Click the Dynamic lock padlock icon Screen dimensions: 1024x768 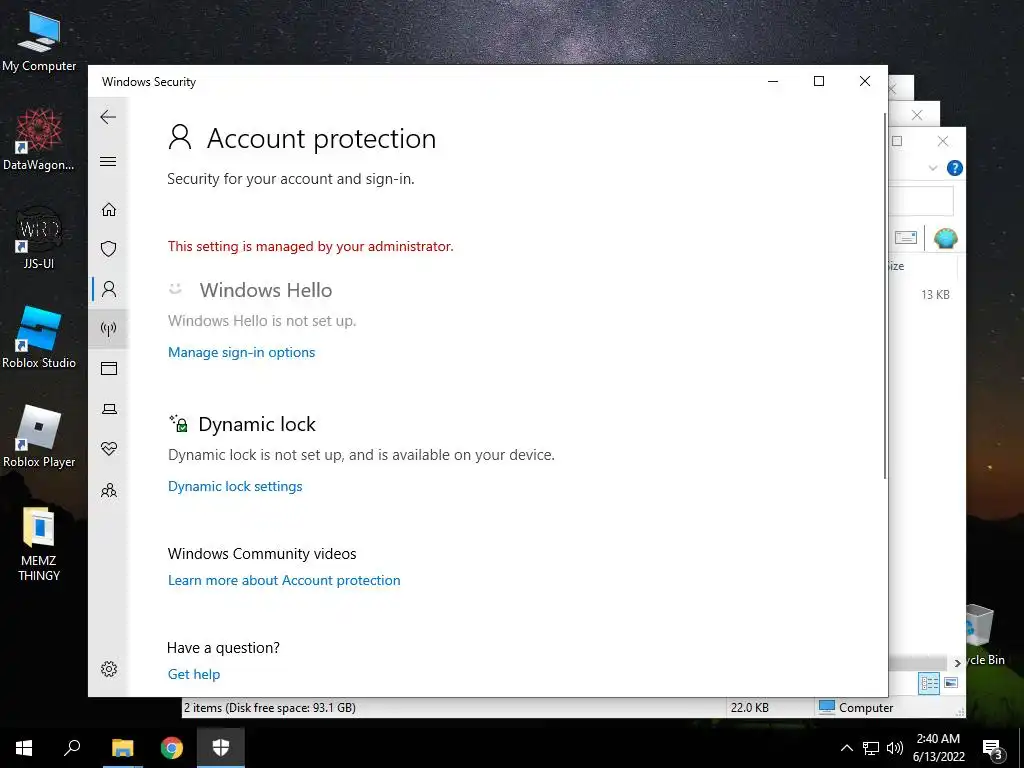tap(178, 423)
